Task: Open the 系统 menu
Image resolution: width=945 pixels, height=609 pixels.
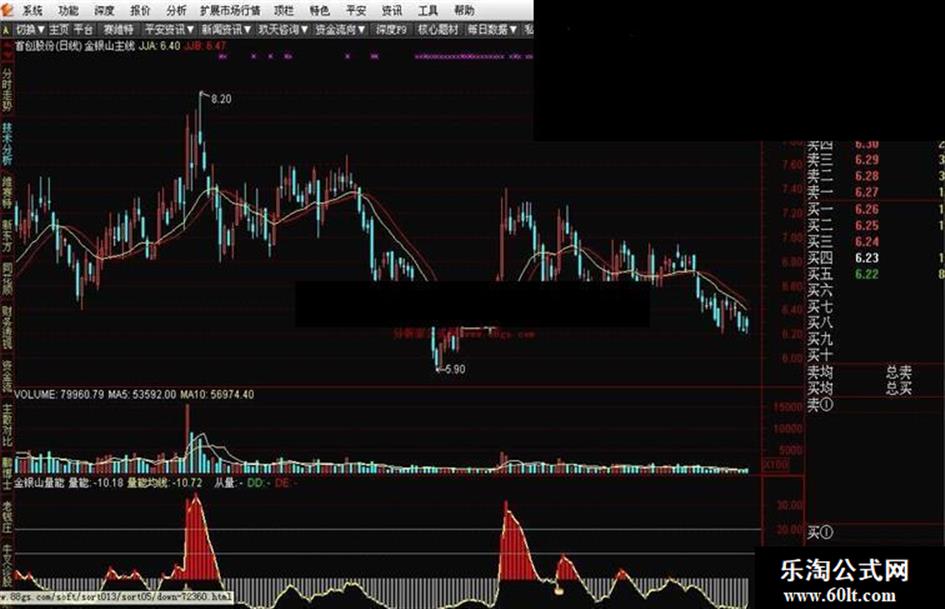Action: pyautogui.click(x=31, y=10)
